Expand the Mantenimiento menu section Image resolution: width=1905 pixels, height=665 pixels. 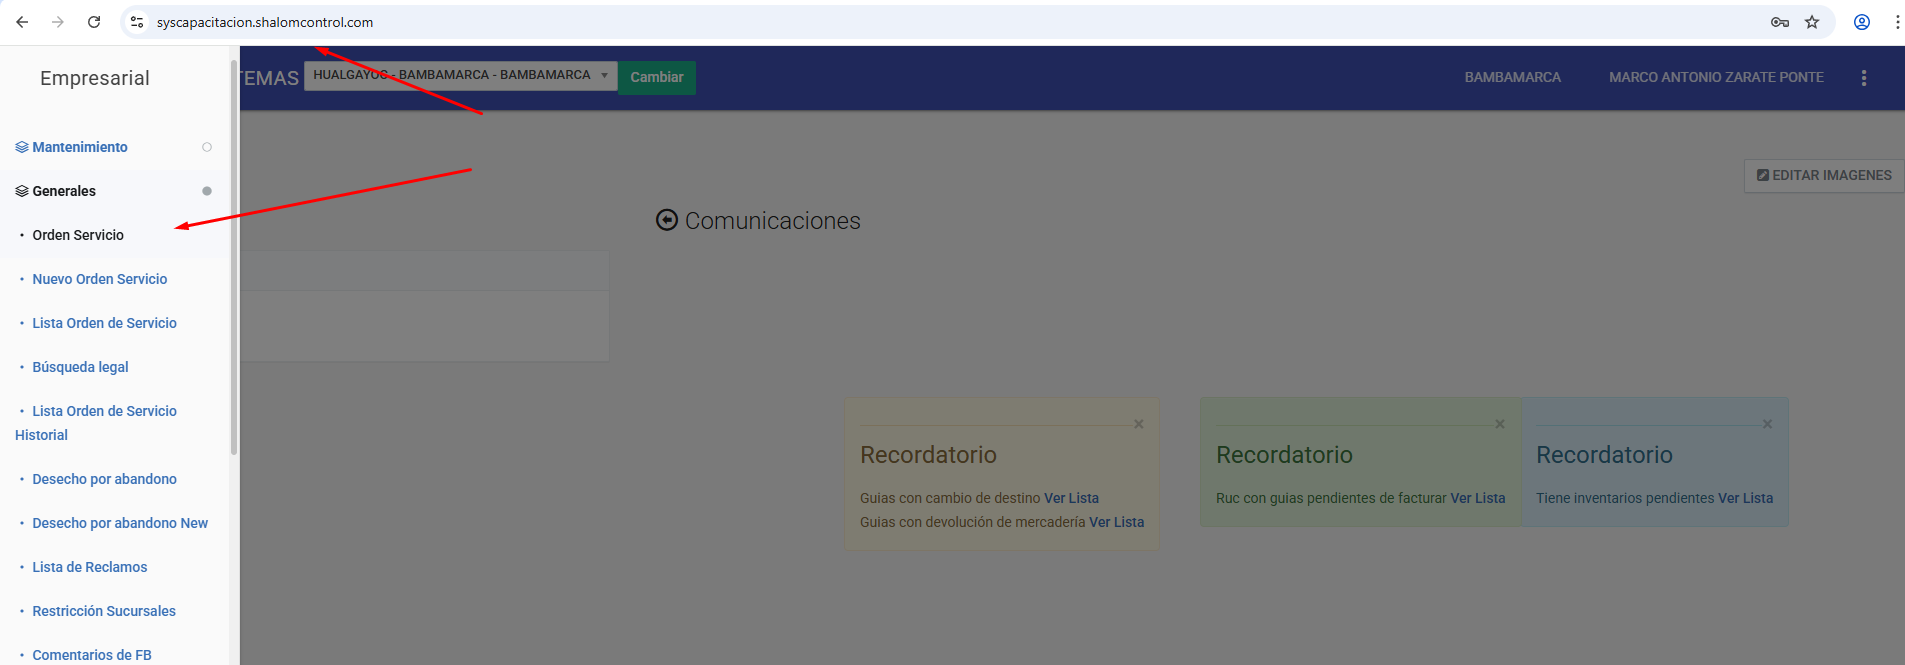pyautogui.click(x=80, y=147)
